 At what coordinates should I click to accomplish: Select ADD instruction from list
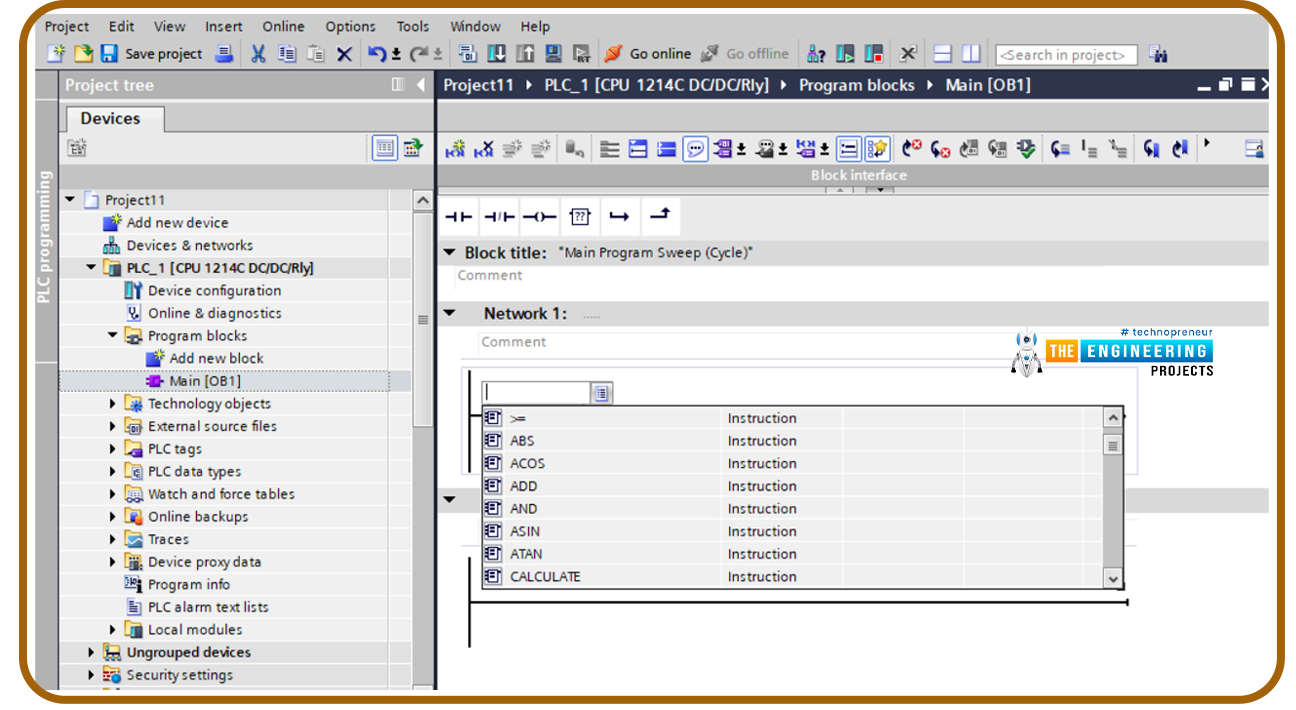click(x=792, y=486)
